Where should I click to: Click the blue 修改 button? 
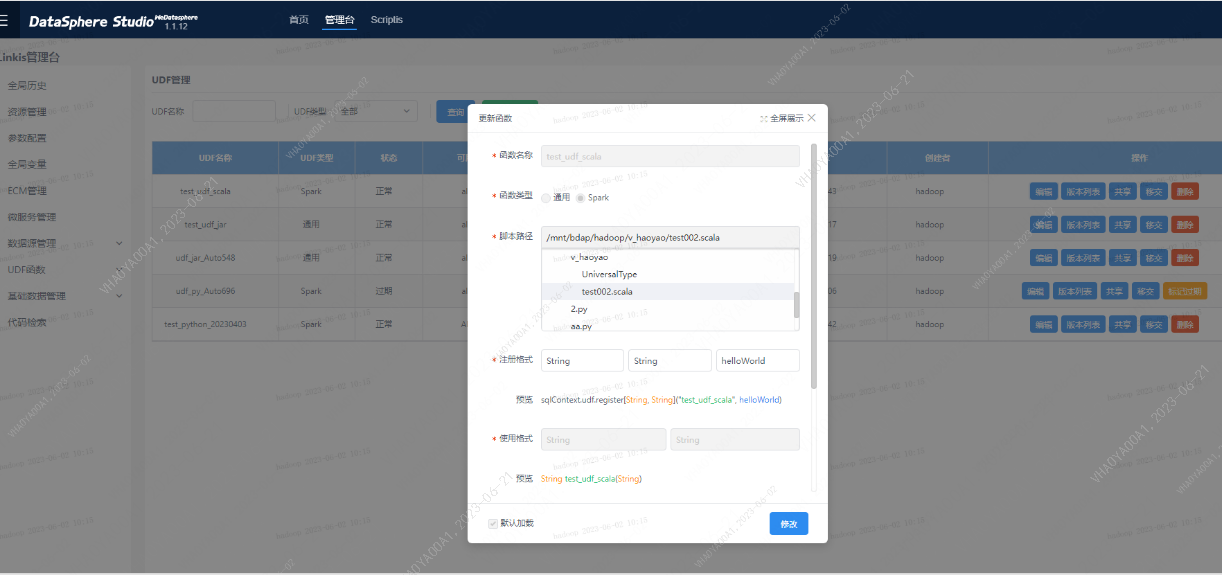pyautogui.click(x=788, y=524)
